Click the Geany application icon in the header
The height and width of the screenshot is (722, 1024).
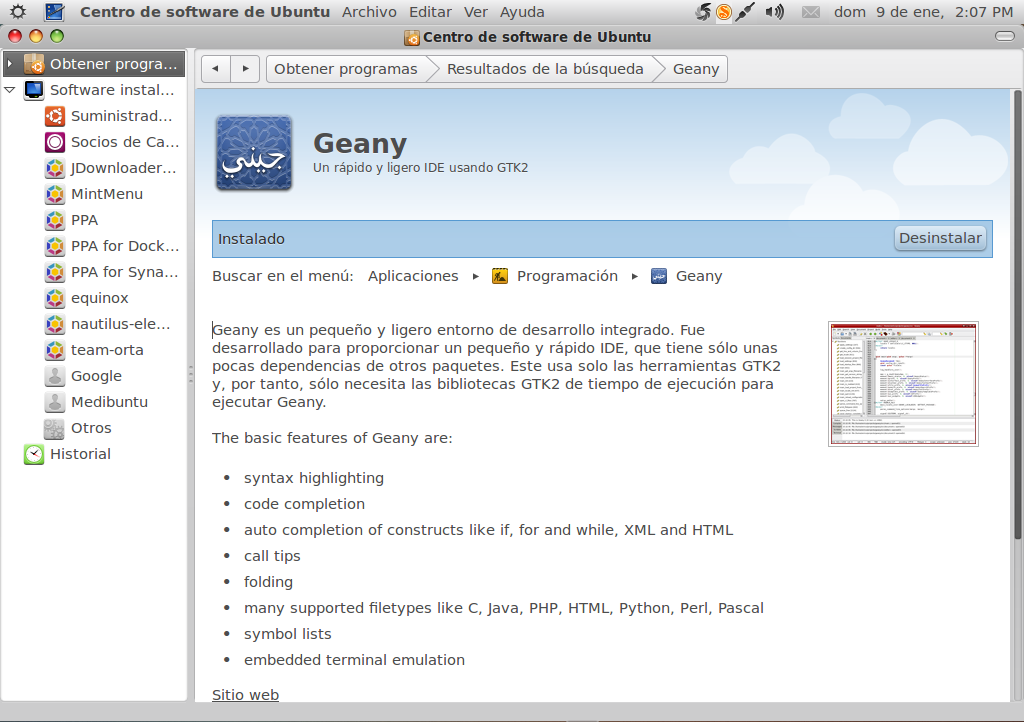point(253,151)
